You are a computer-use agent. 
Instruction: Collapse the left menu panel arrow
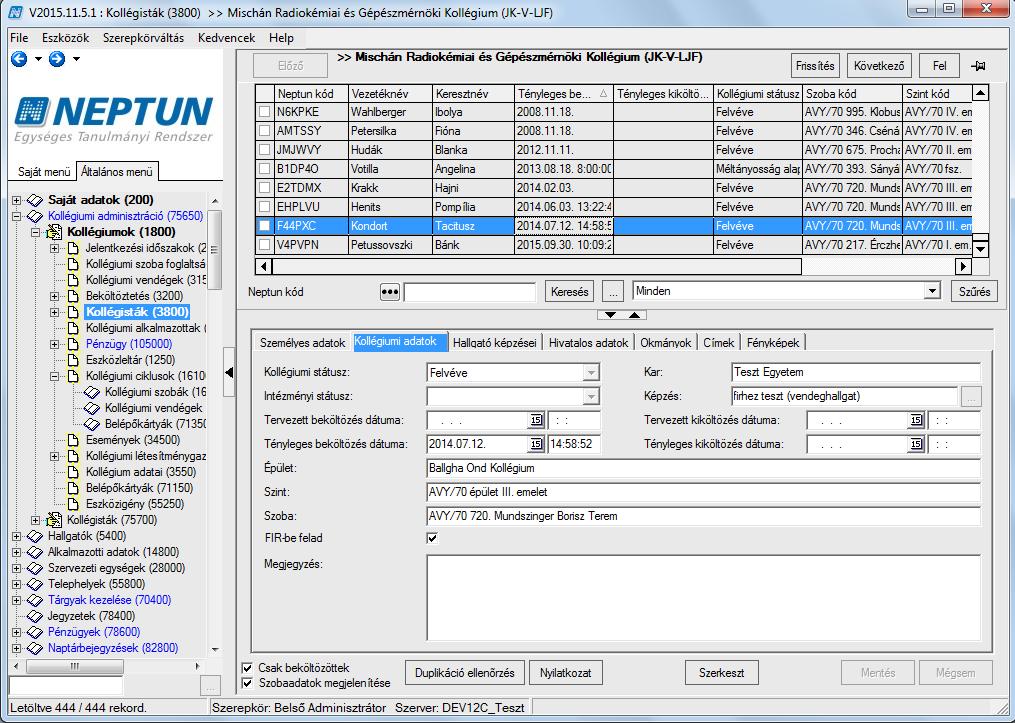tap(229, 372)
